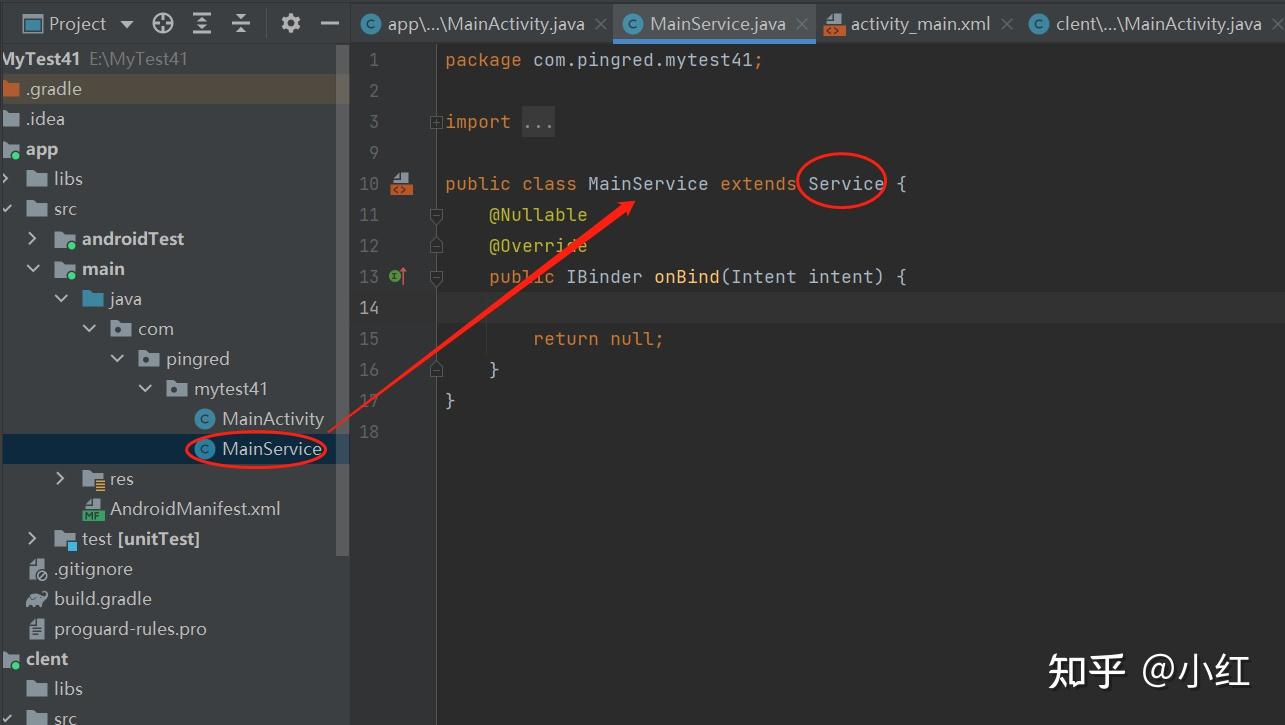
Task: Collapse all nodes in the Project panel
Action: tap(240, 24)
